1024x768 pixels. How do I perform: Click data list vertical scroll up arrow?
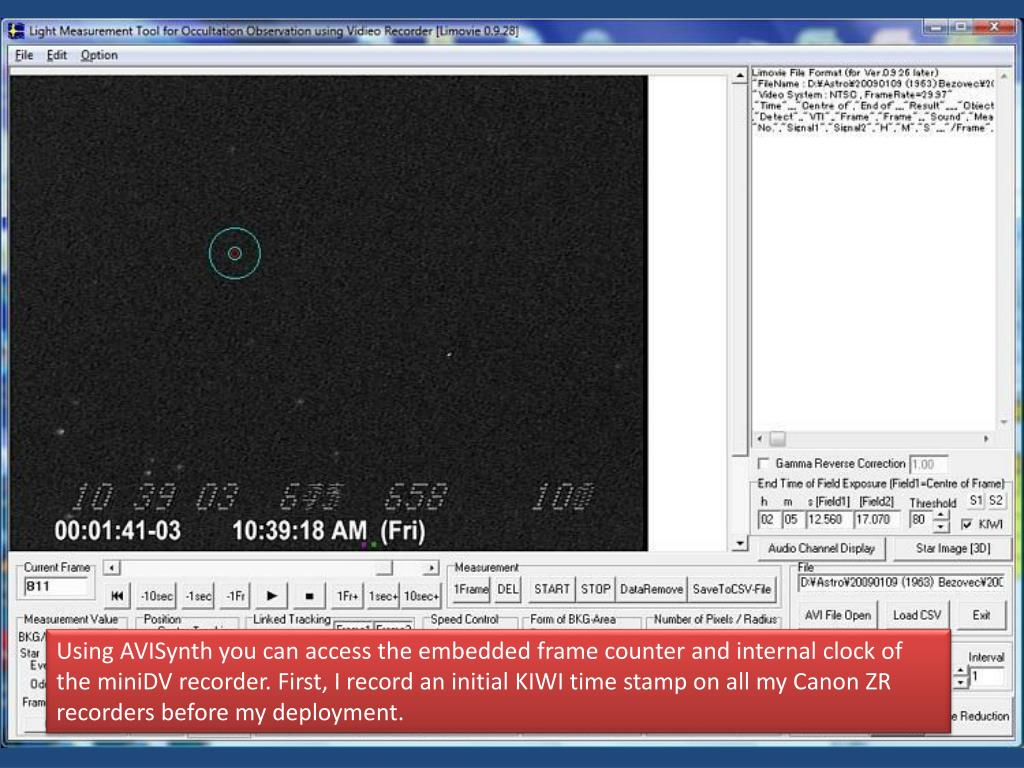point(1004,76)
